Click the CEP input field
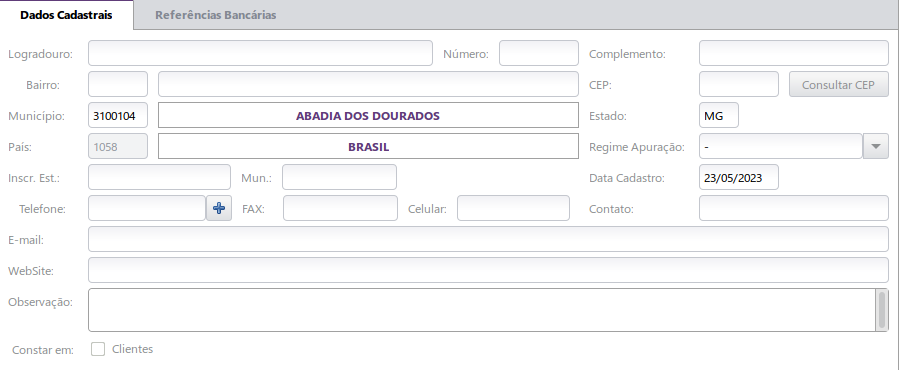 click(739, 84)
